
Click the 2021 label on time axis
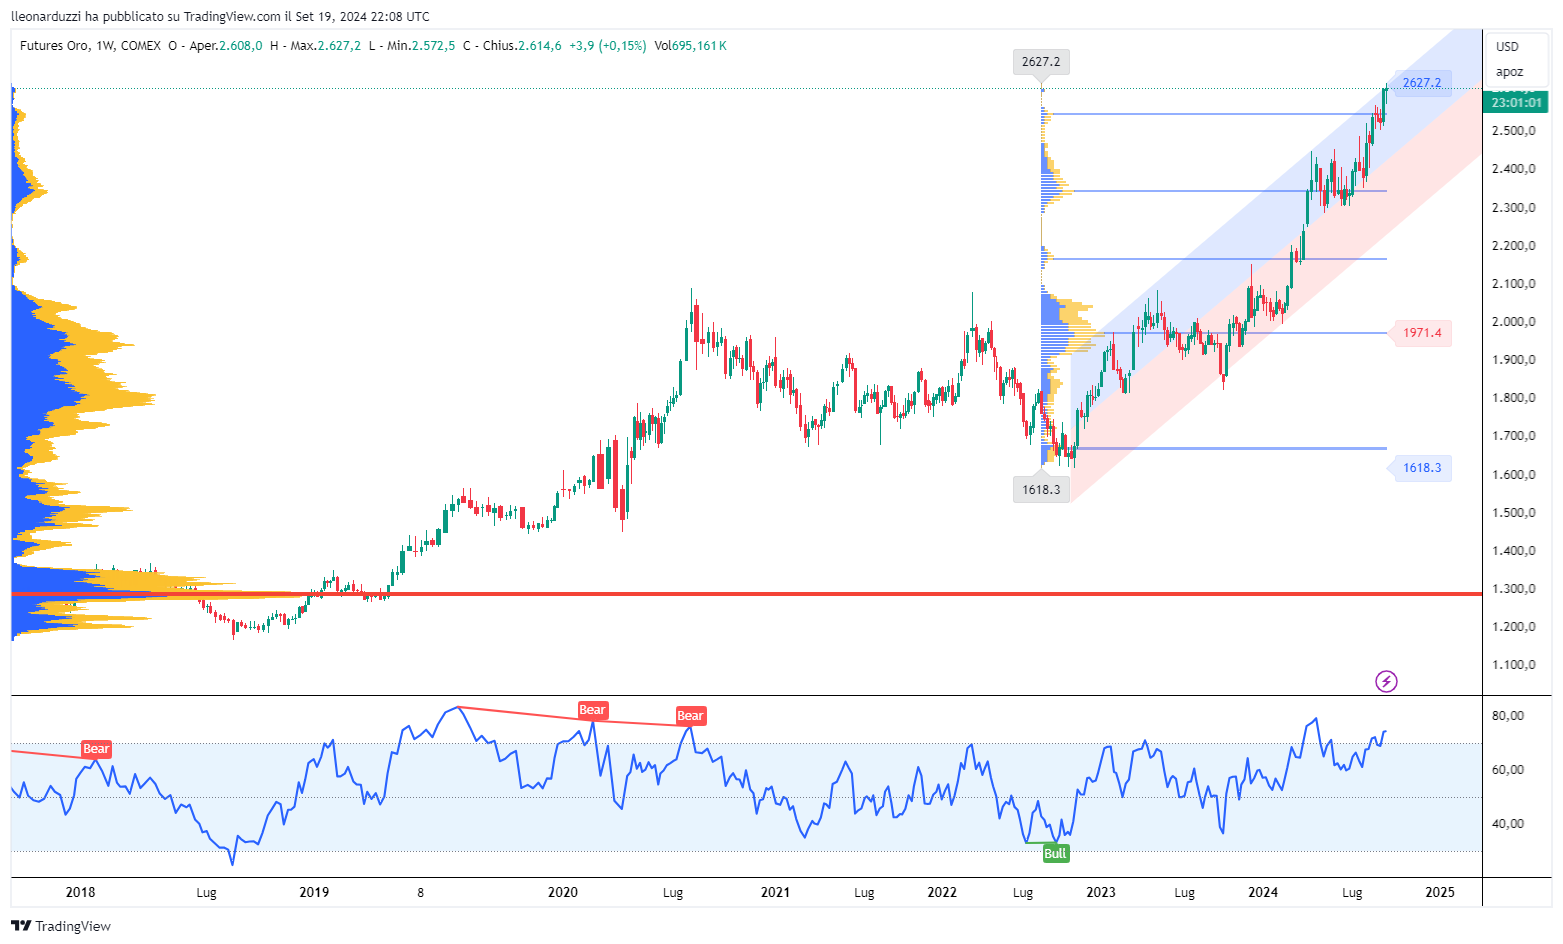[775, 892]
